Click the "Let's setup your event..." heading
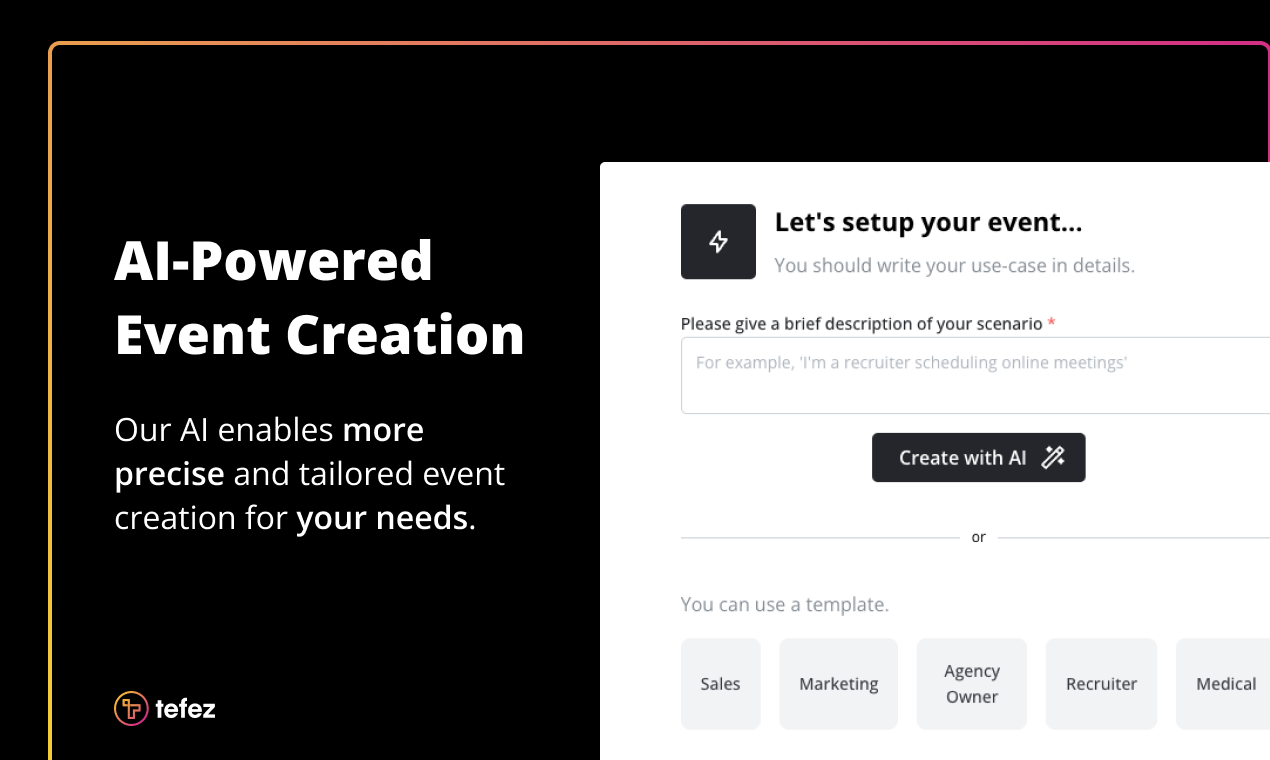 click(928, 222)
